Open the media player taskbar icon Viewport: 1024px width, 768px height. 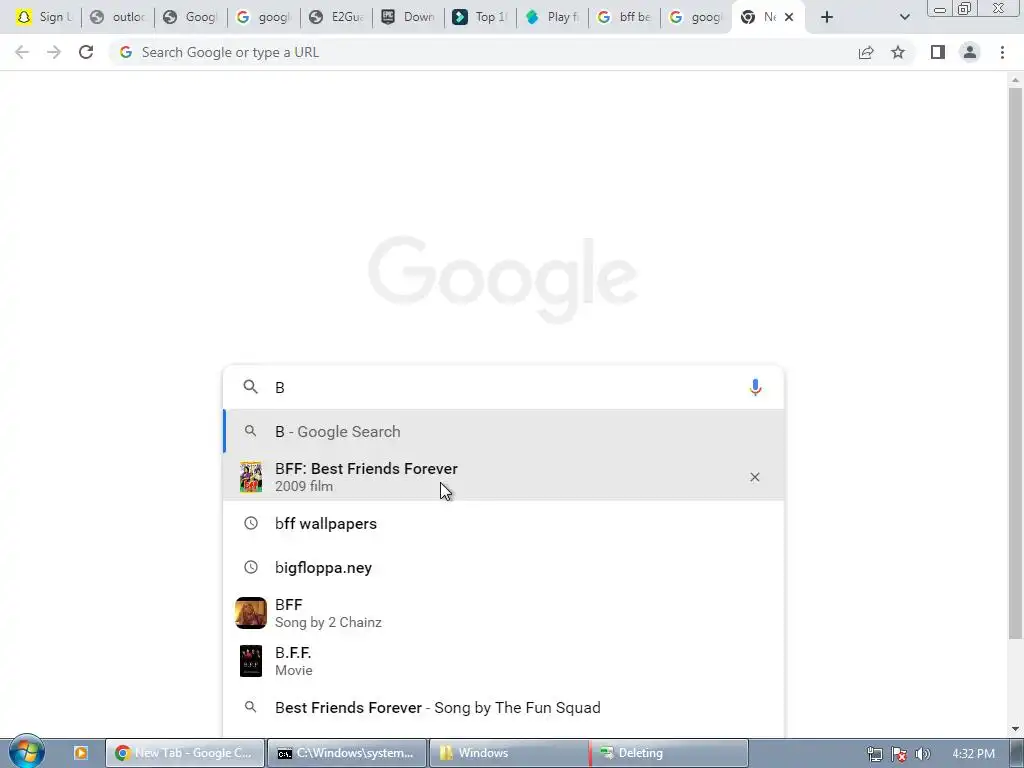[x=81, y=753]
